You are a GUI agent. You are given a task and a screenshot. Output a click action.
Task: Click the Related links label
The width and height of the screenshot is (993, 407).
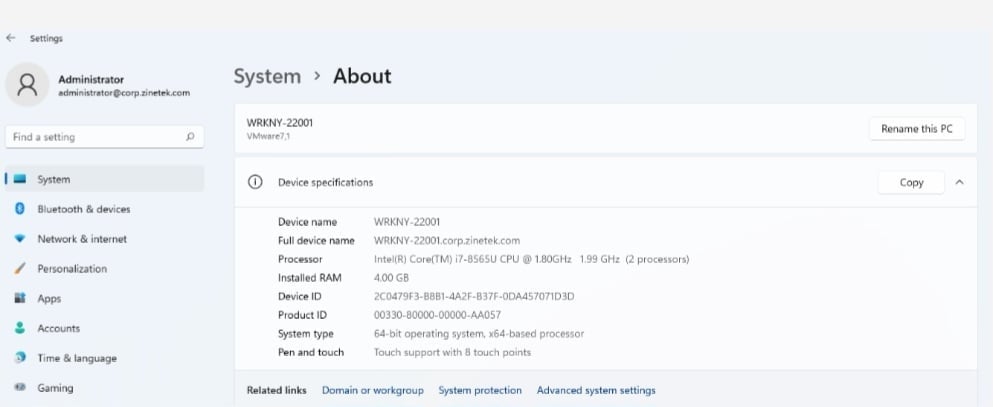point(276,391)
